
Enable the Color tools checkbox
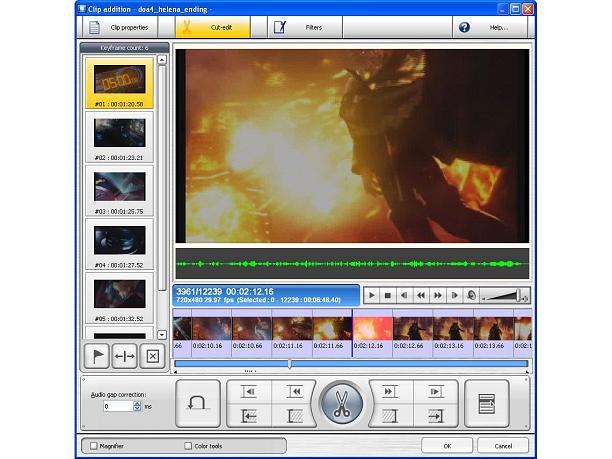click(188, 446)
